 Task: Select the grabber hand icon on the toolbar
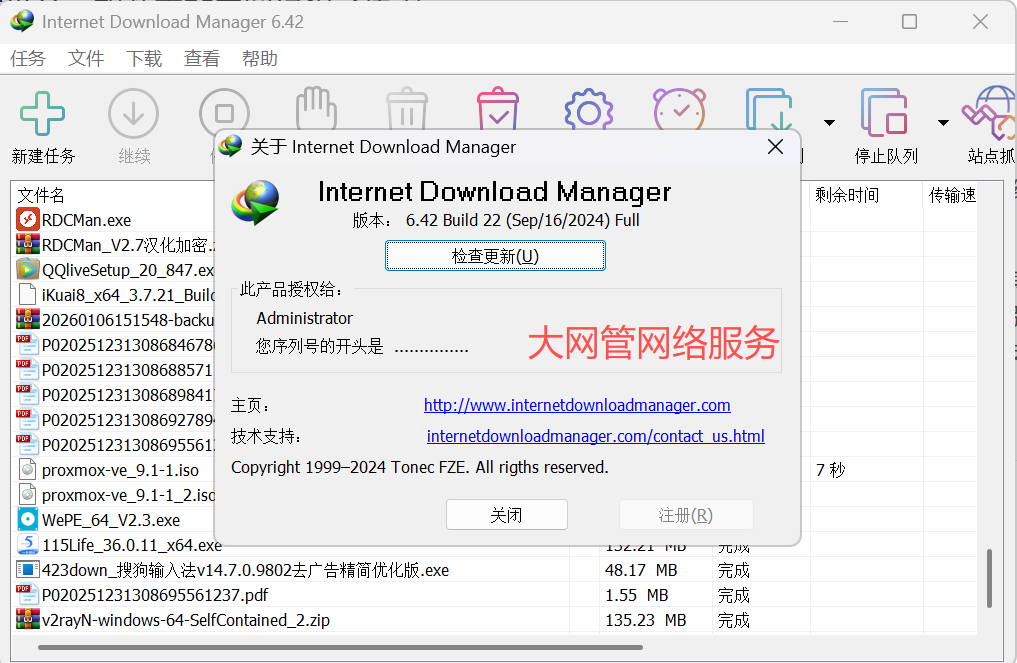click(x=315, y=110)
